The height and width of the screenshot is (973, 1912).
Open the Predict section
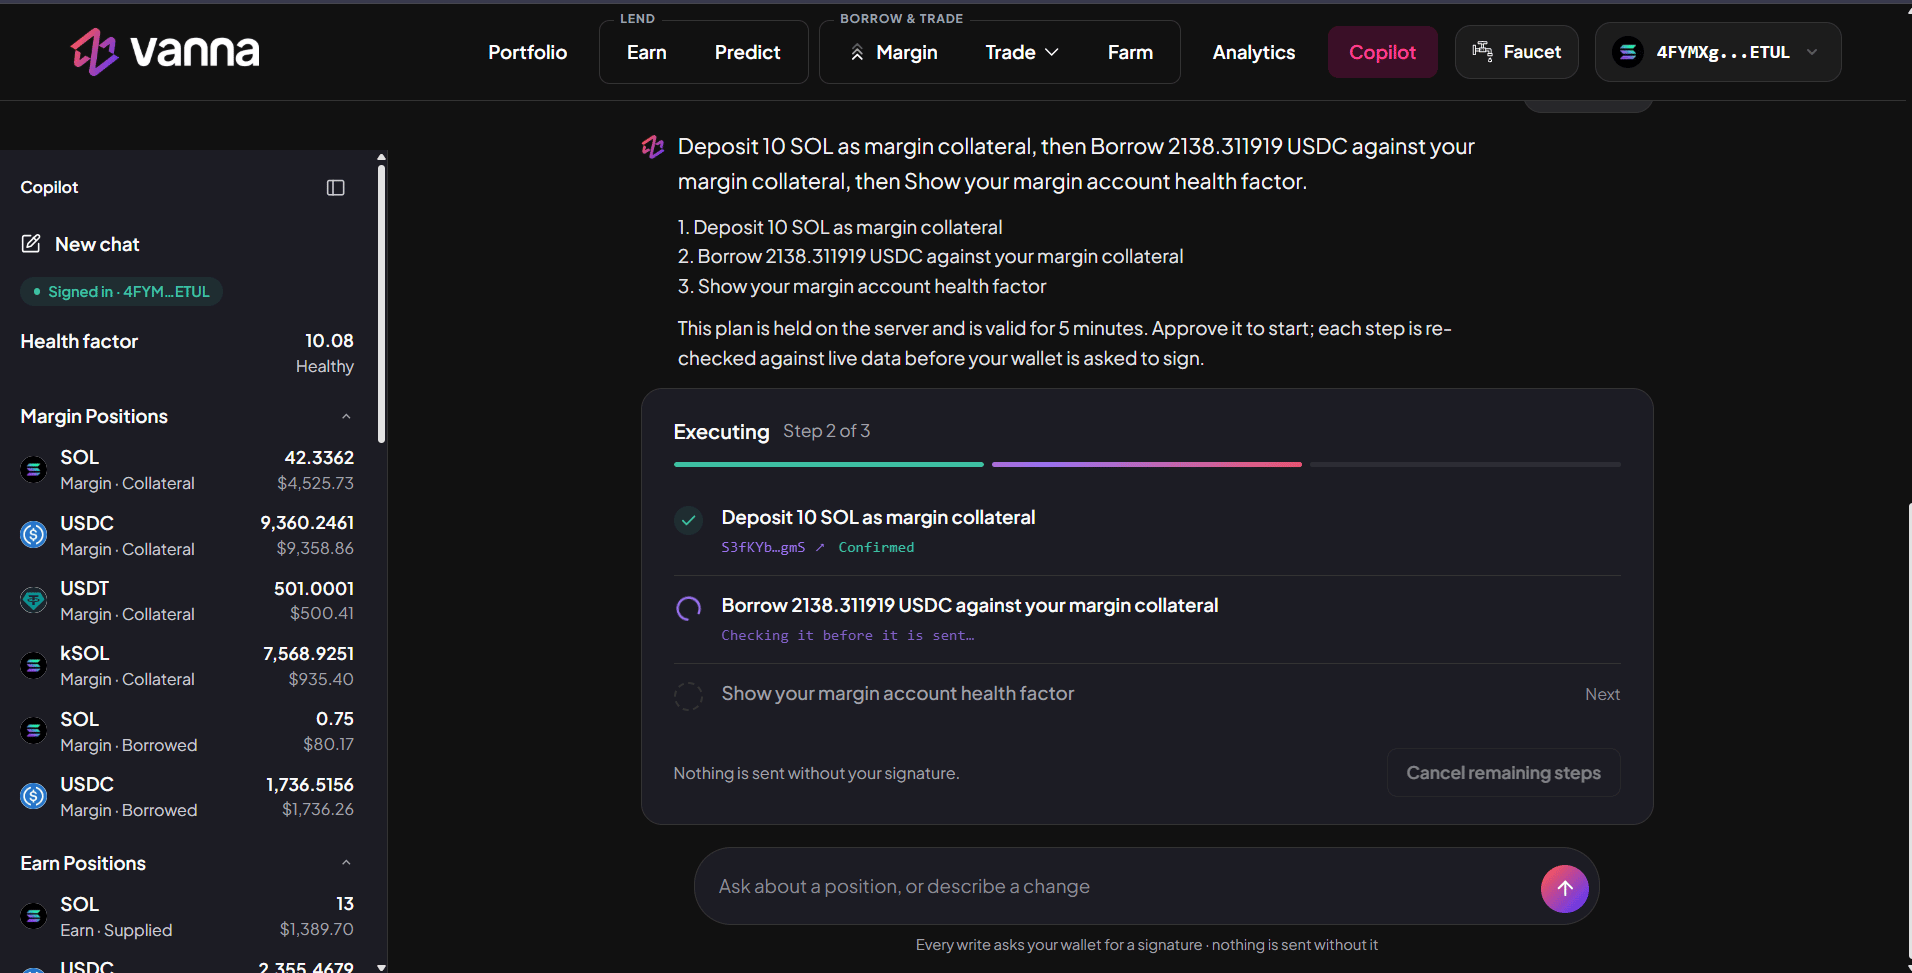click(747, 52)
